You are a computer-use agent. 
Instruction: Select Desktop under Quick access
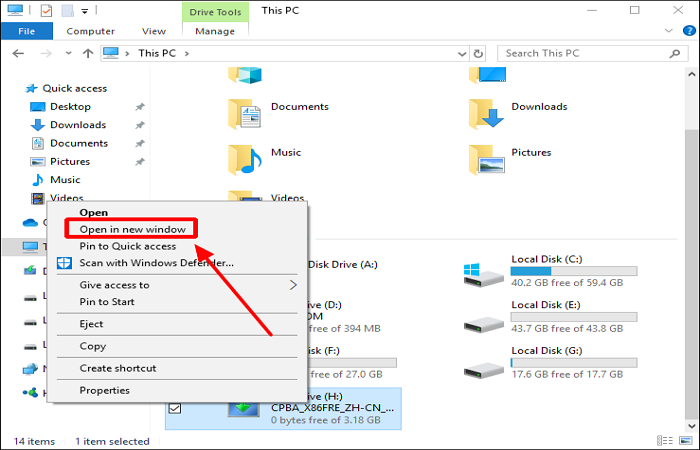[x=71, y=107]
